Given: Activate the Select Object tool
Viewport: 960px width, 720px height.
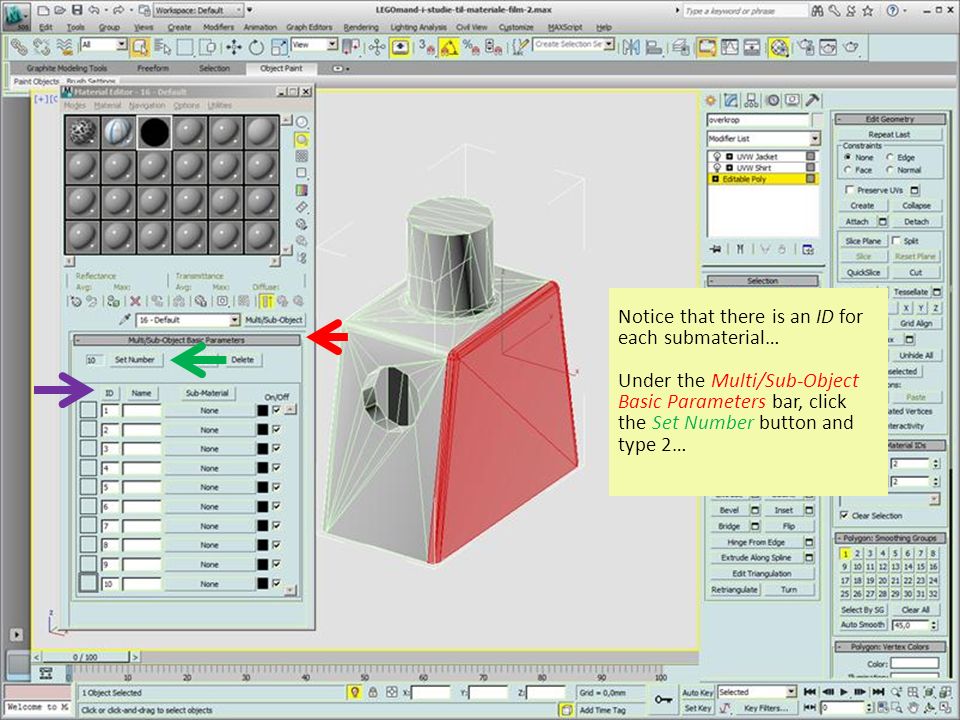Looking at the screenshot, I should click(x=140, y=47).
